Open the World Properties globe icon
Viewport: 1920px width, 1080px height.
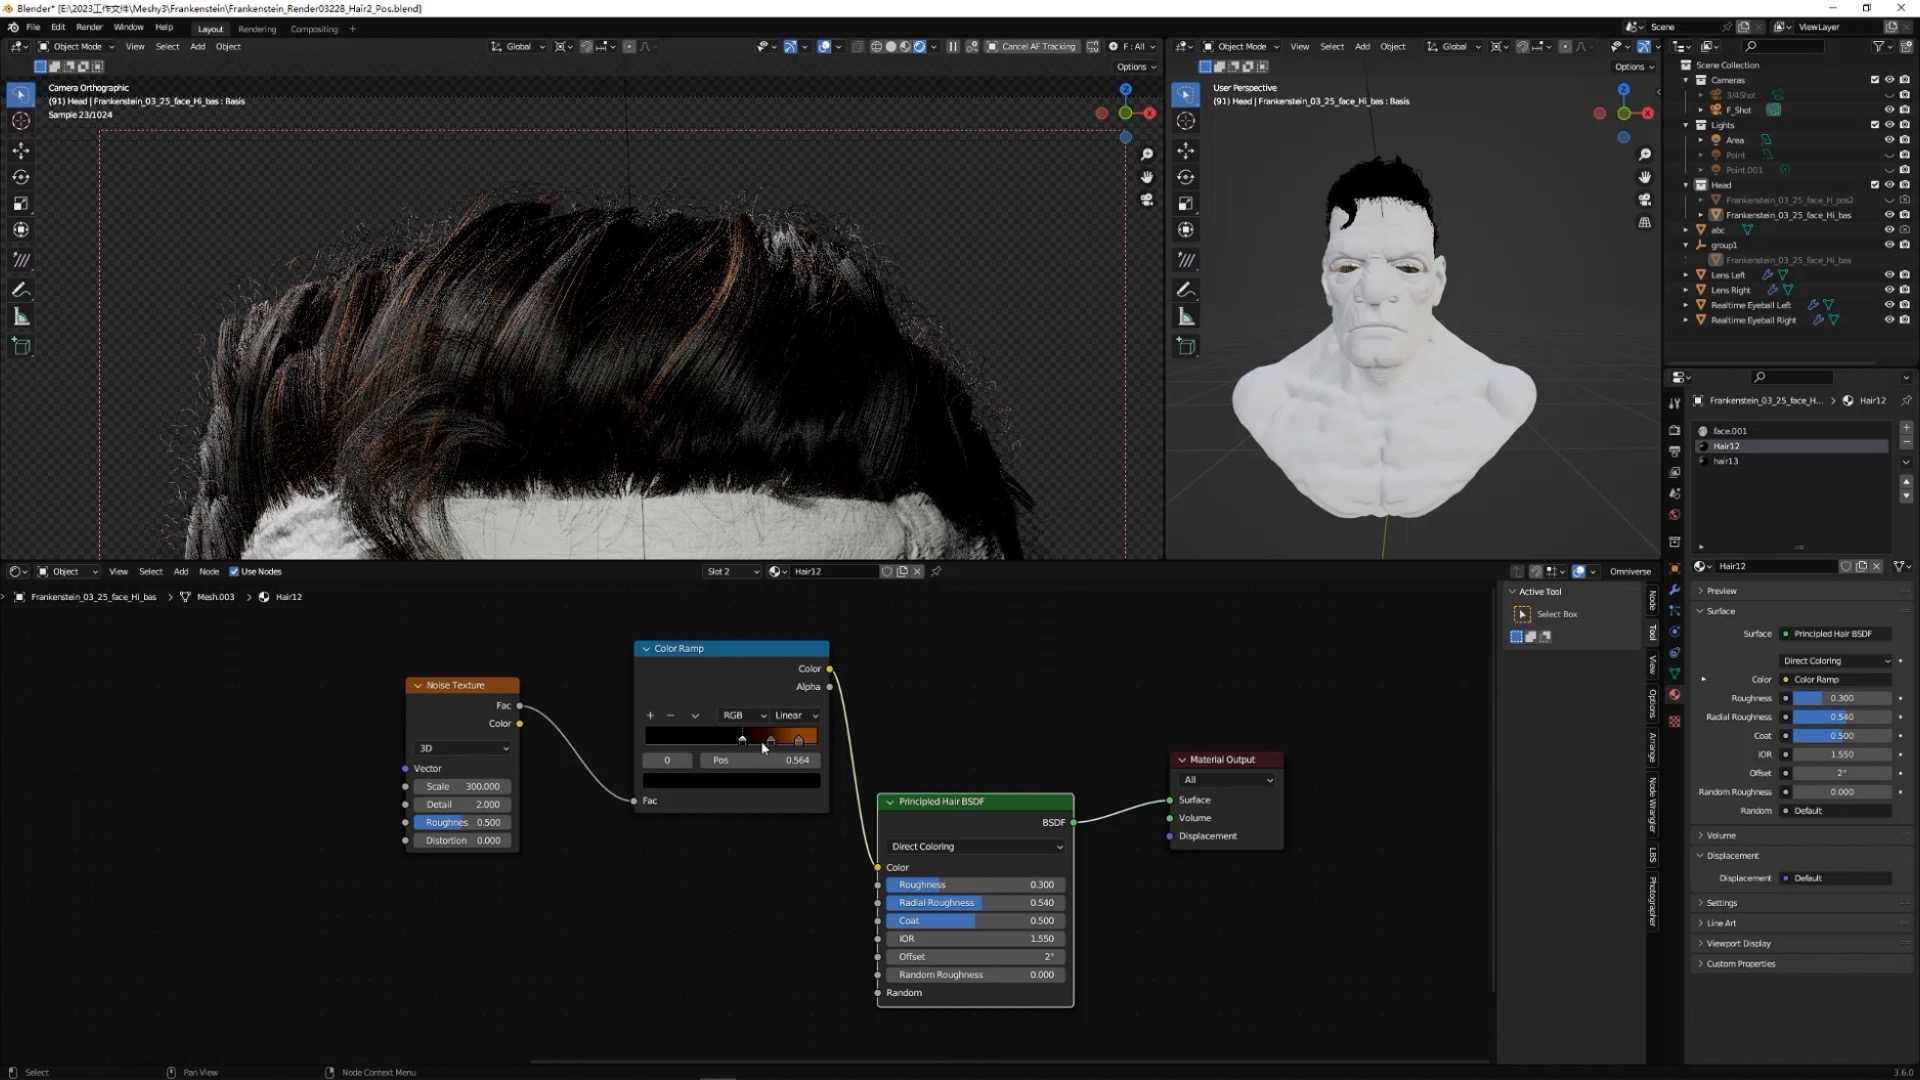1675,512
